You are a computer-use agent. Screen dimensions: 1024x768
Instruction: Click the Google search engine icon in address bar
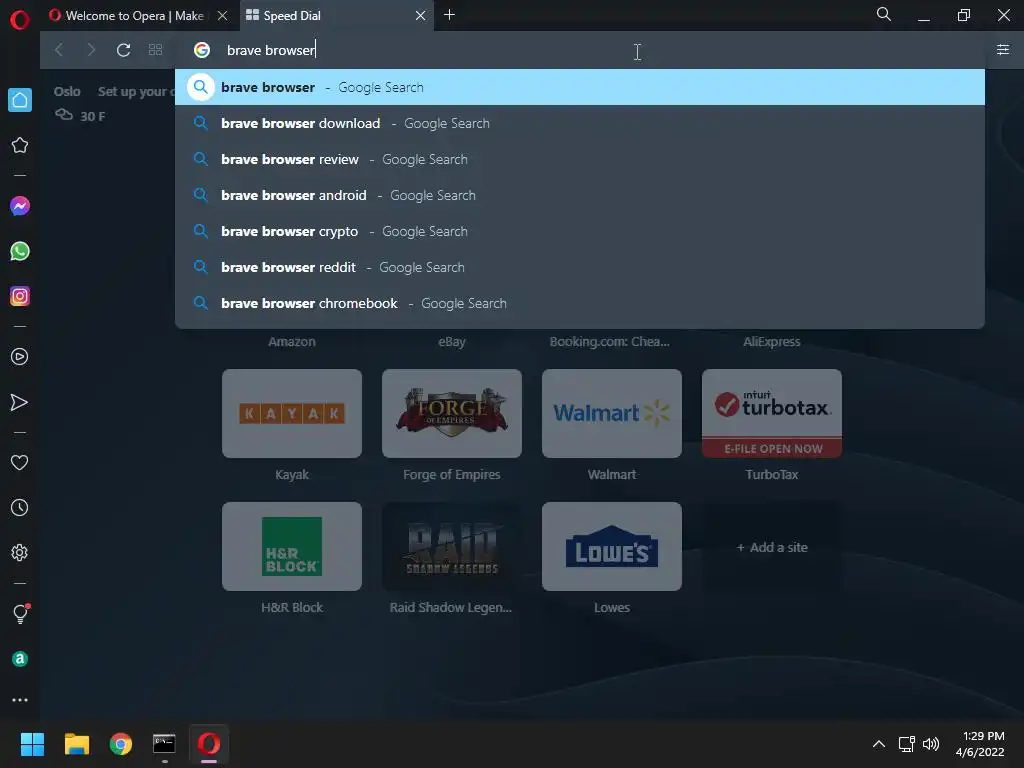[x=202, y=50]
